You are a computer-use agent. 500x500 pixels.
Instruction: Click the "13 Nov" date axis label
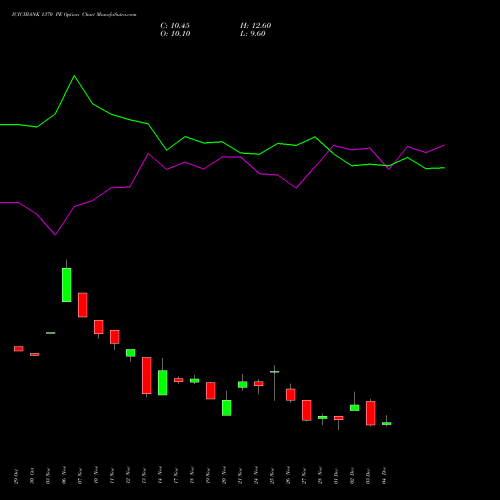pos(144,476)
